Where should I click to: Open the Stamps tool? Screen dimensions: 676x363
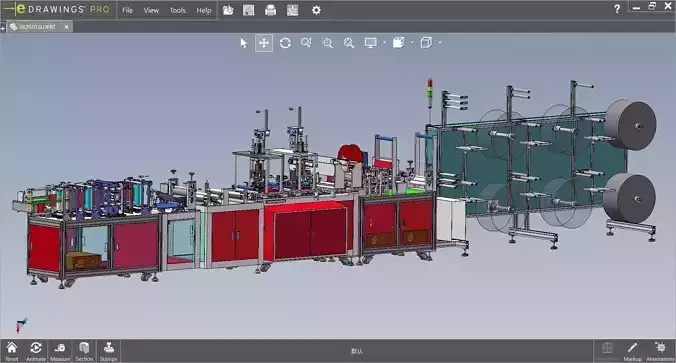tap(109, 351)
